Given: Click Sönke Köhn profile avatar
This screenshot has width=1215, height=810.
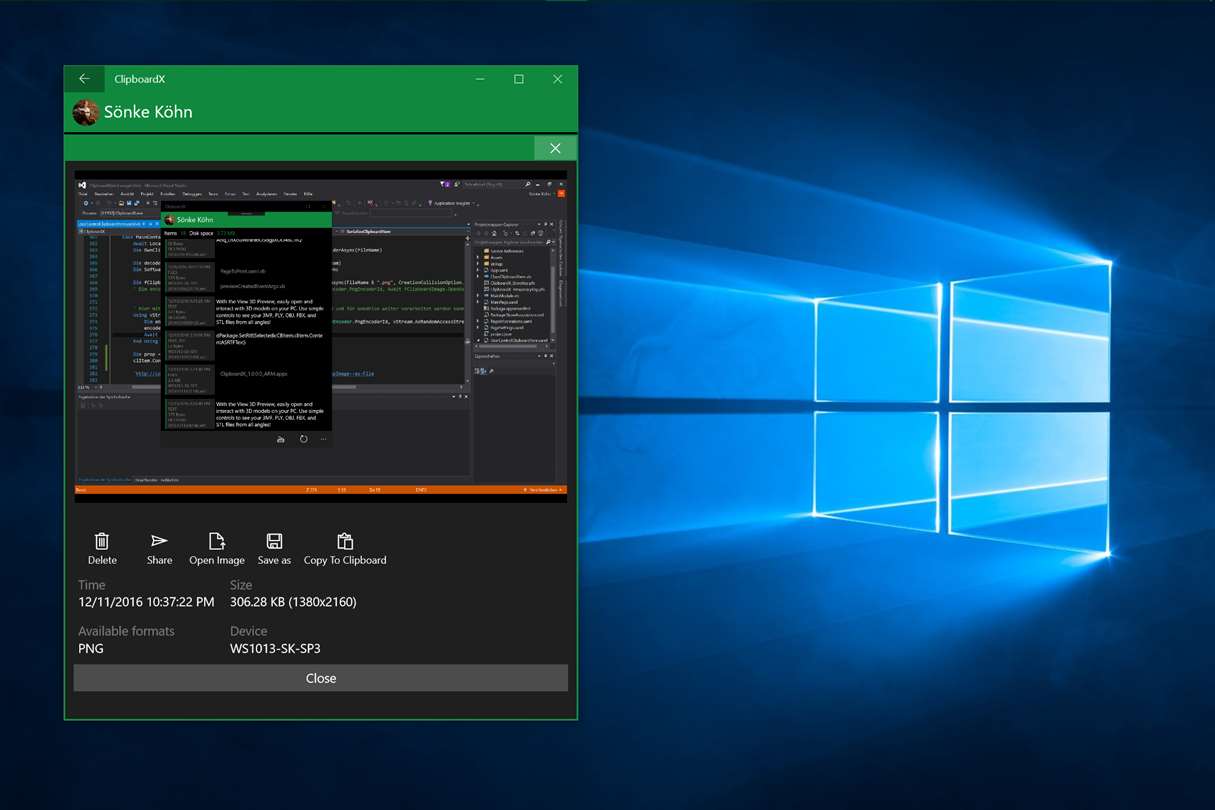Looking at the screenshot, I should pos(86,112).
